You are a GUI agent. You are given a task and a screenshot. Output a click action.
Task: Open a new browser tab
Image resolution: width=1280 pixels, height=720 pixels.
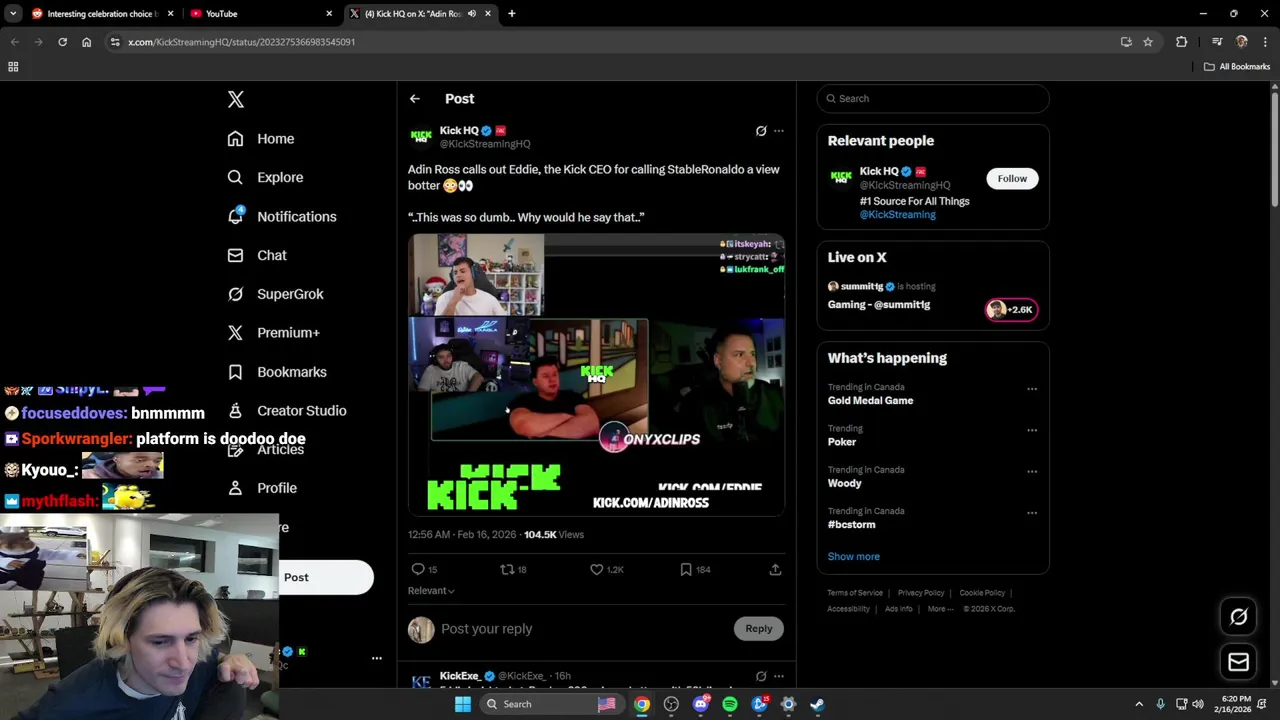(x=511, y=14)
